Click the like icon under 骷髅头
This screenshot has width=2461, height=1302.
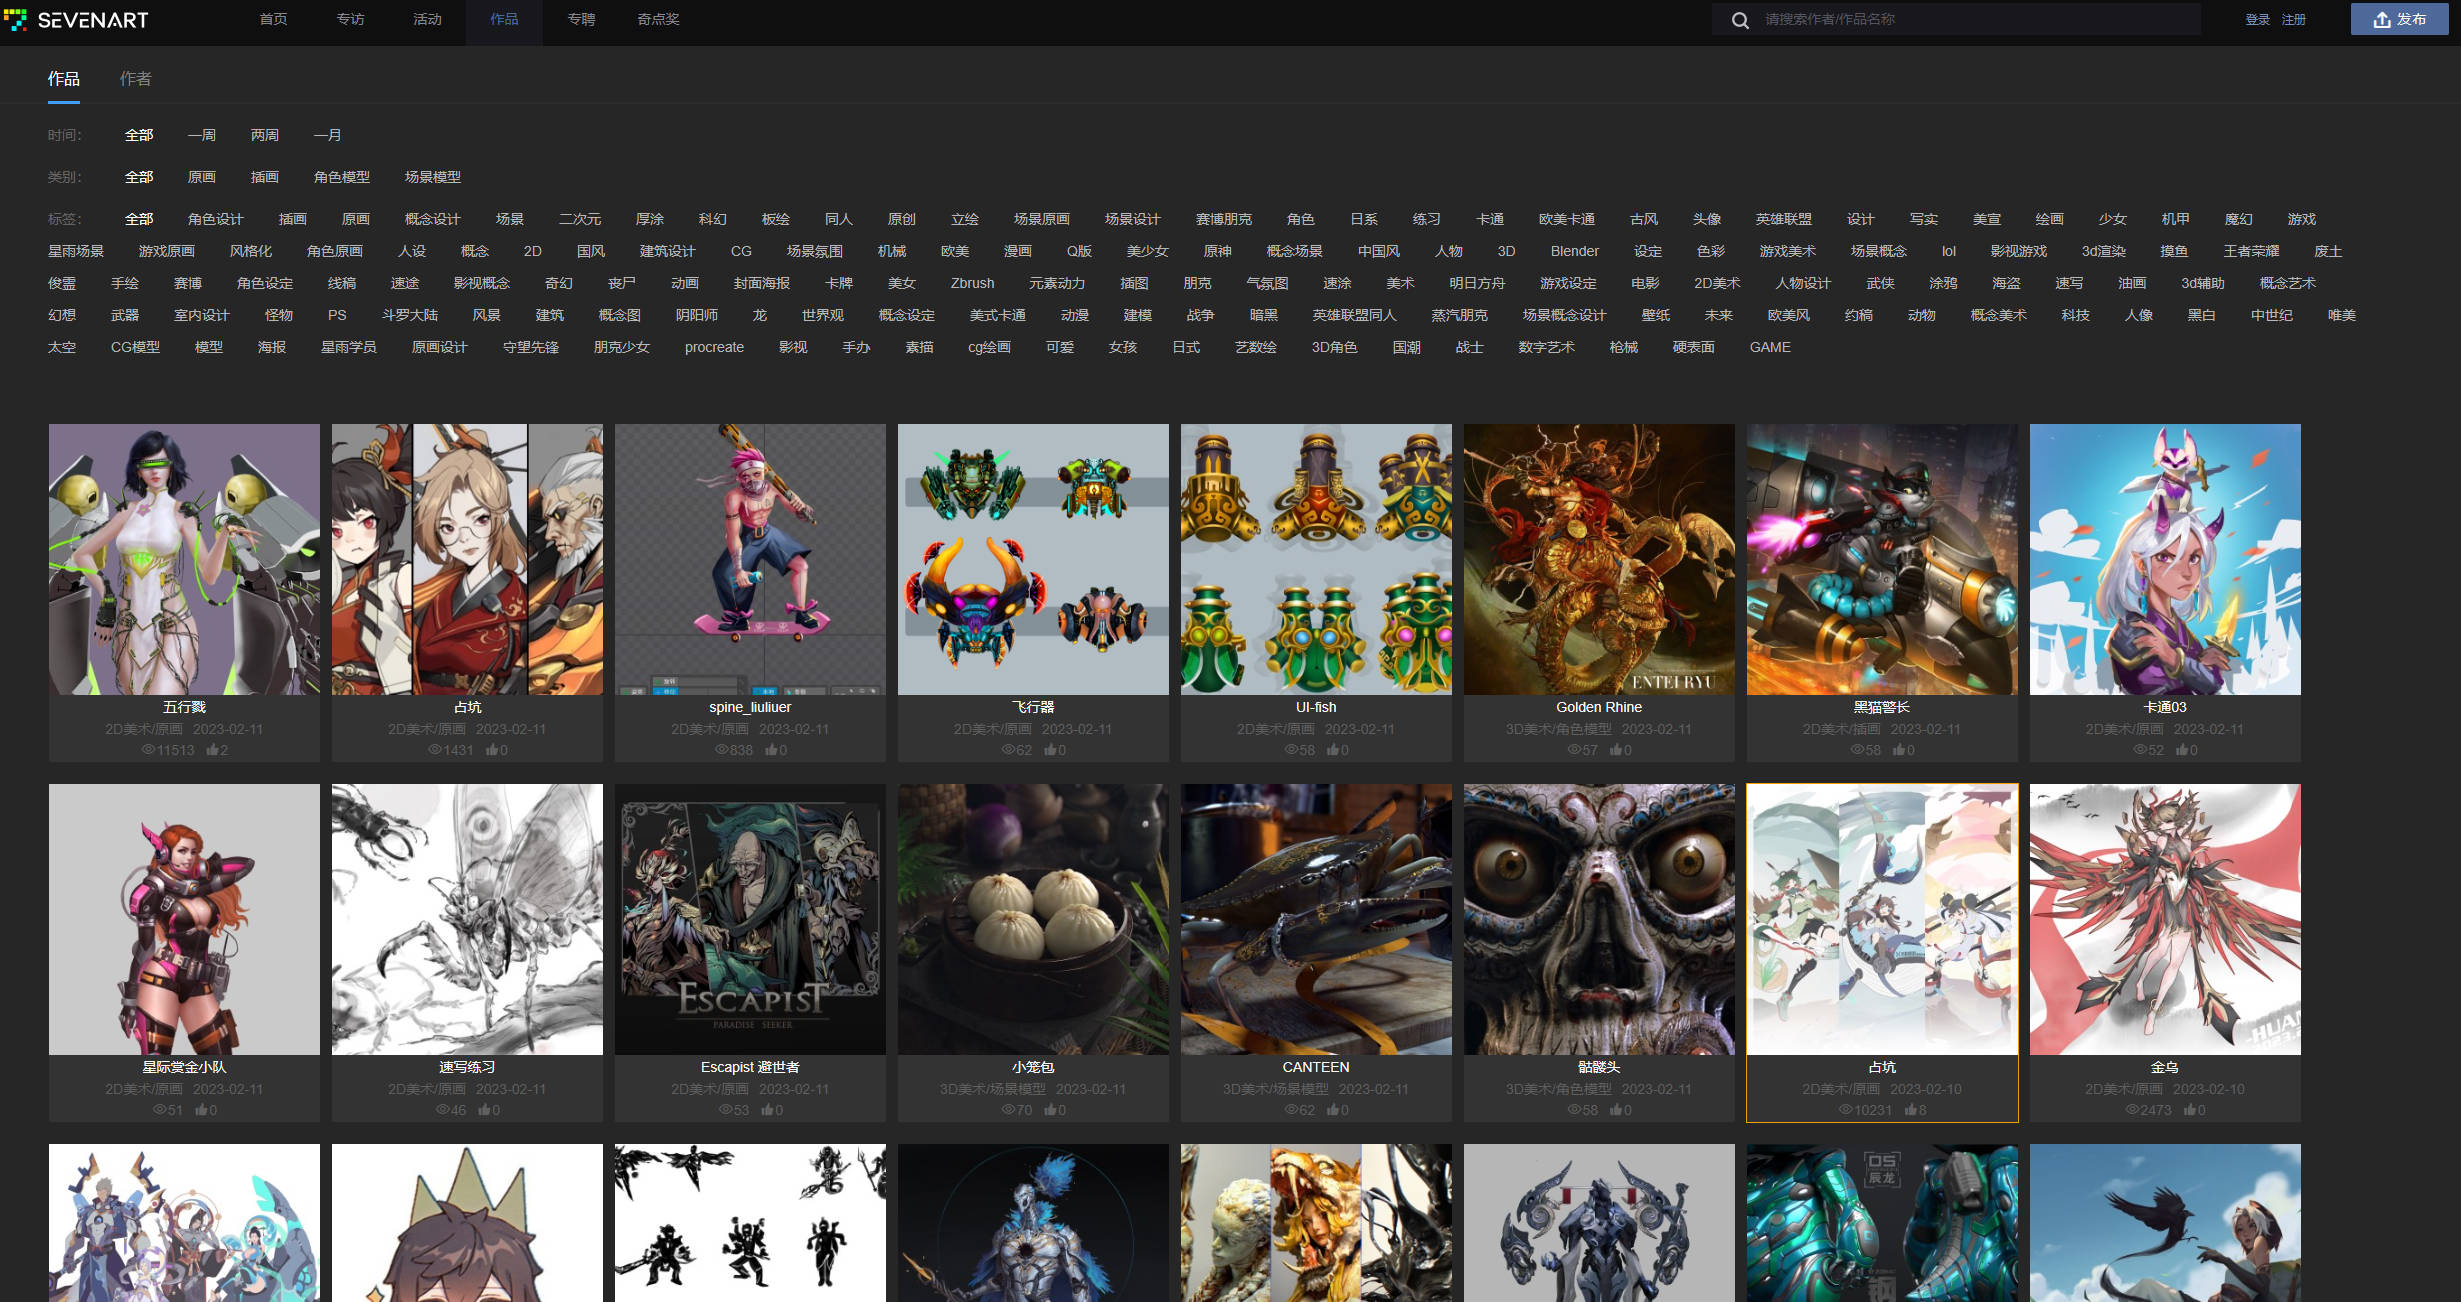[1616, 1110]
